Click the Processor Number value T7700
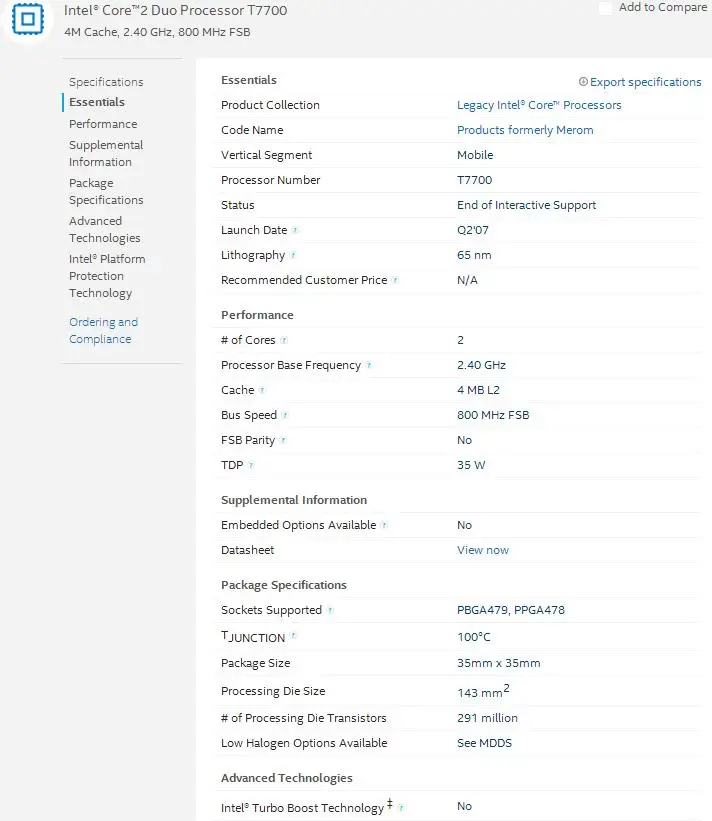712x821 pixels. [x=474, y=180]
